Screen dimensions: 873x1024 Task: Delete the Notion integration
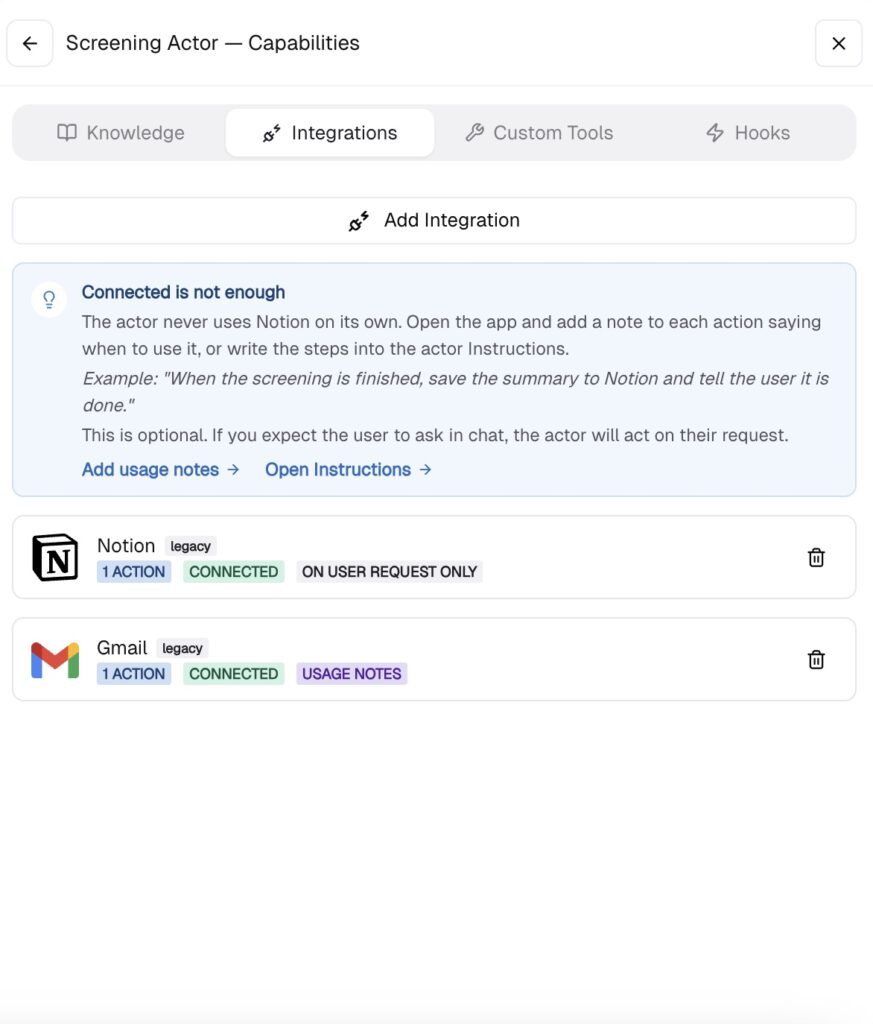click(816, 558)
